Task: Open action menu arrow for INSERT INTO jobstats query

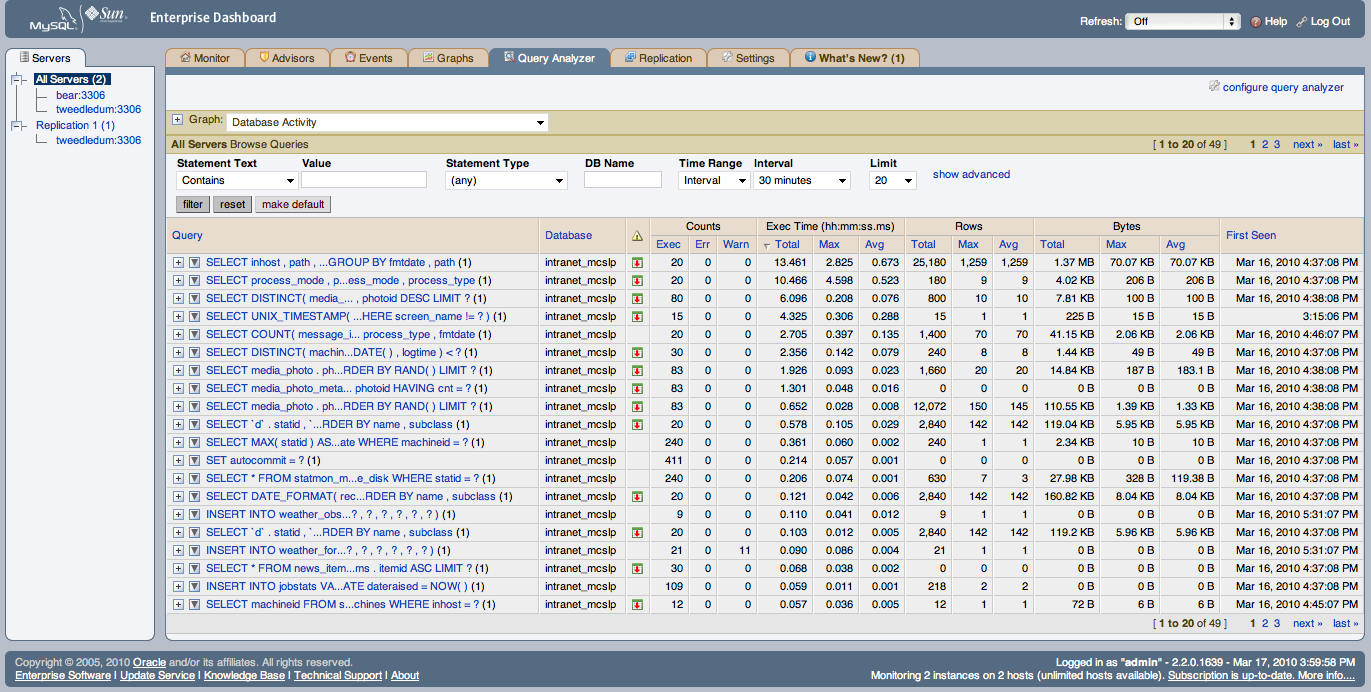Action: [x=194, y=587]
